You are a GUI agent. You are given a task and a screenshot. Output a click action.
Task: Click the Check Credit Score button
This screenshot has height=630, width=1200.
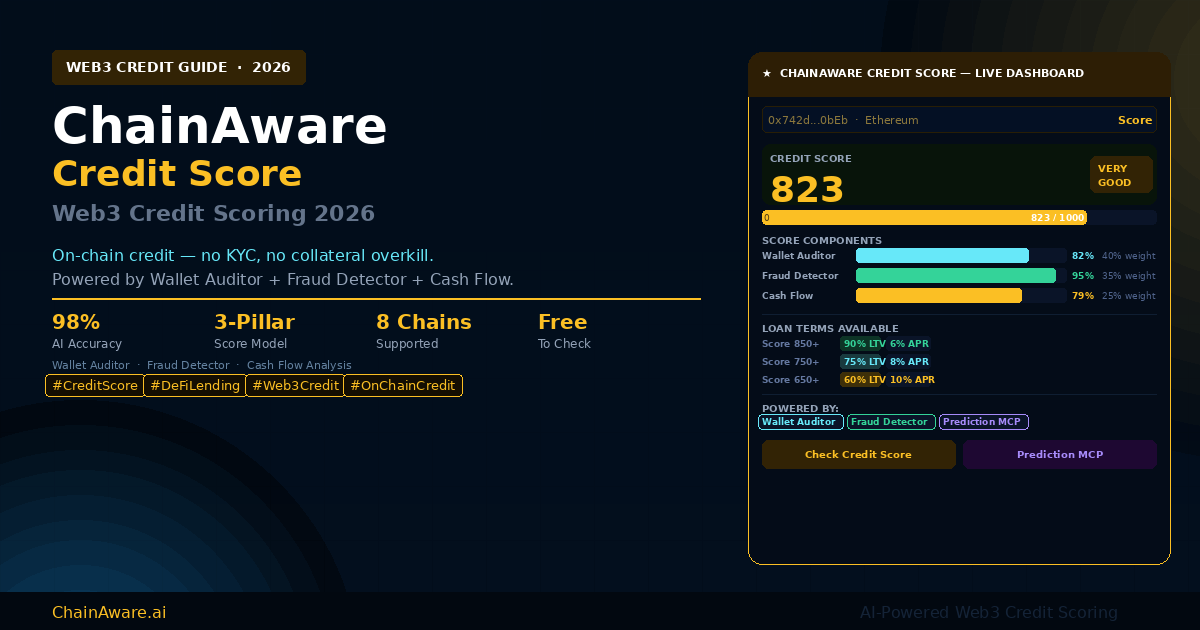[858, 455]
